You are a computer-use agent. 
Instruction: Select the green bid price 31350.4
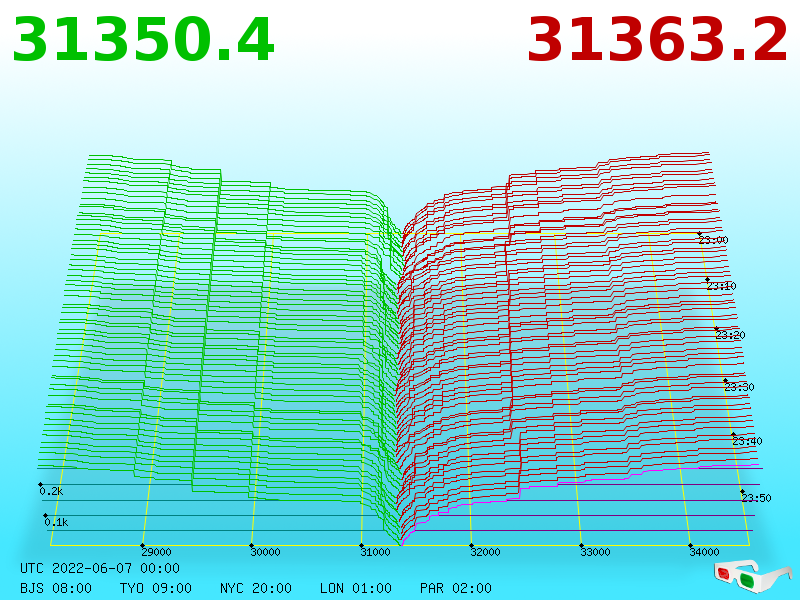pos(143,40)
